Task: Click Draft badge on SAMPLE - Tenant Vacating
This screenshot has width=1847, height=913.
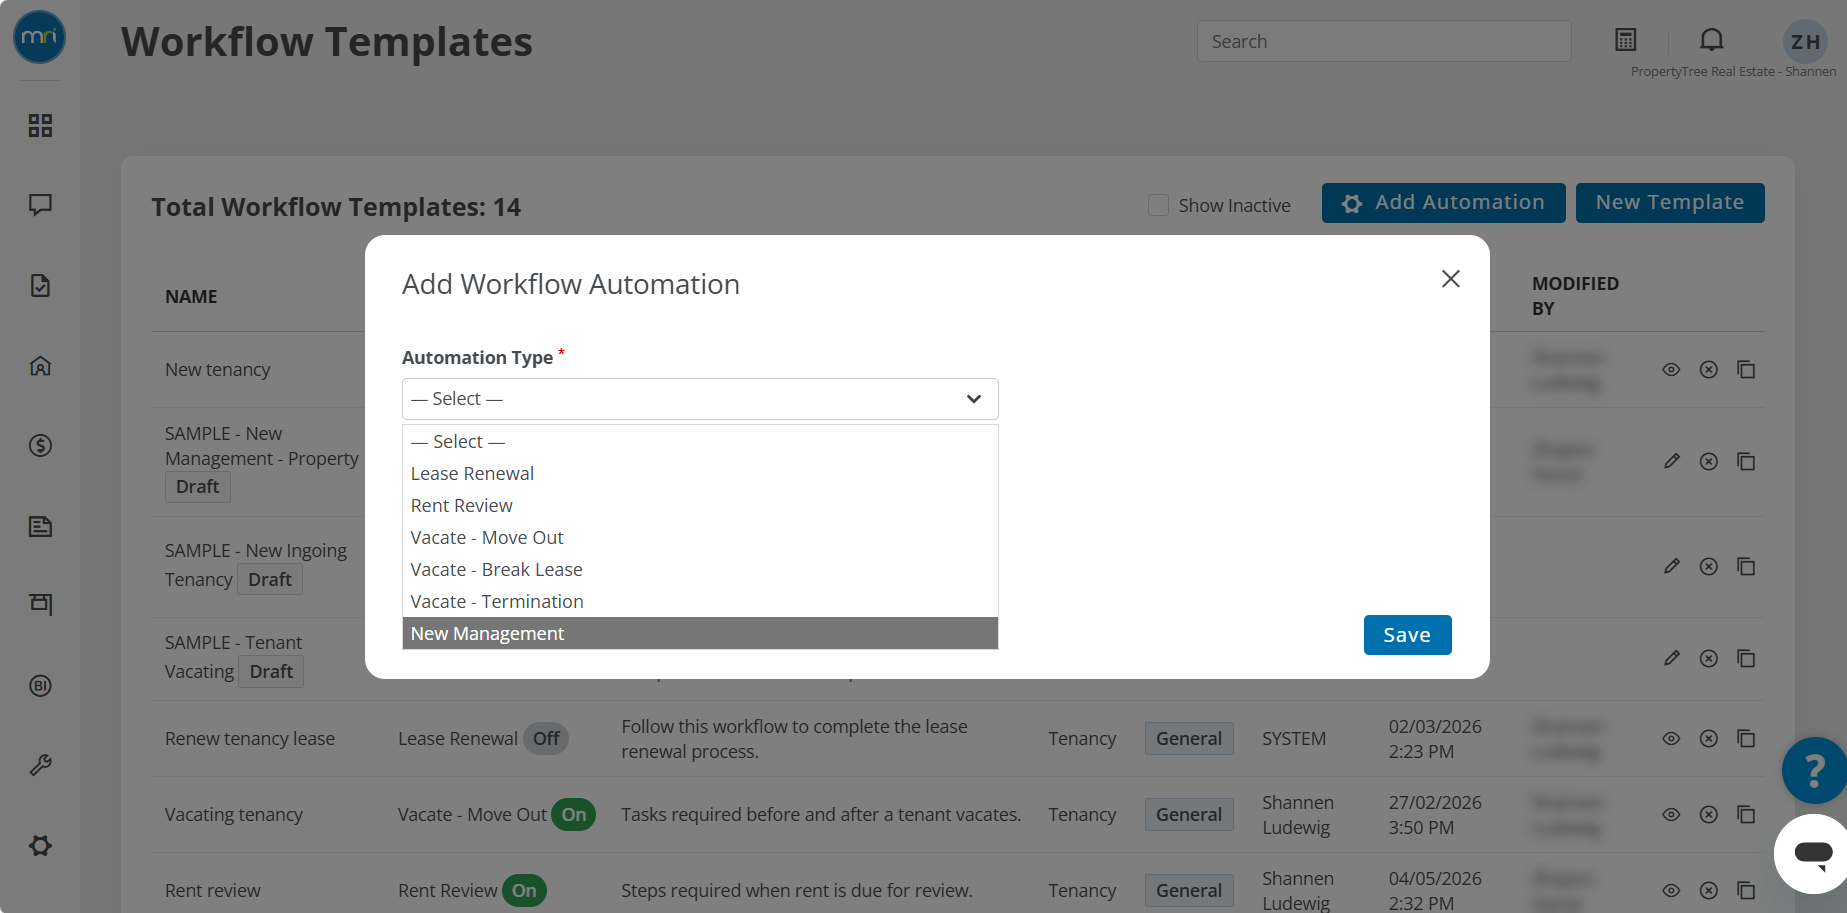Action: 271,672
